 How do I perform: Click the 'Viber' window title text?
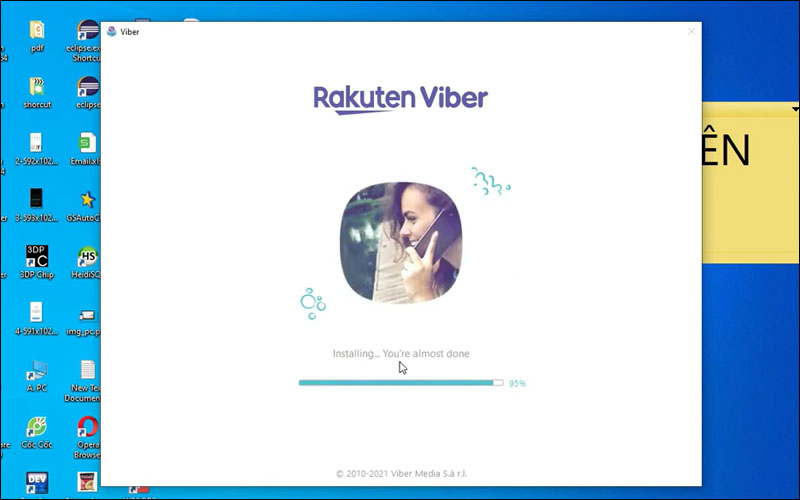(130, 32)
